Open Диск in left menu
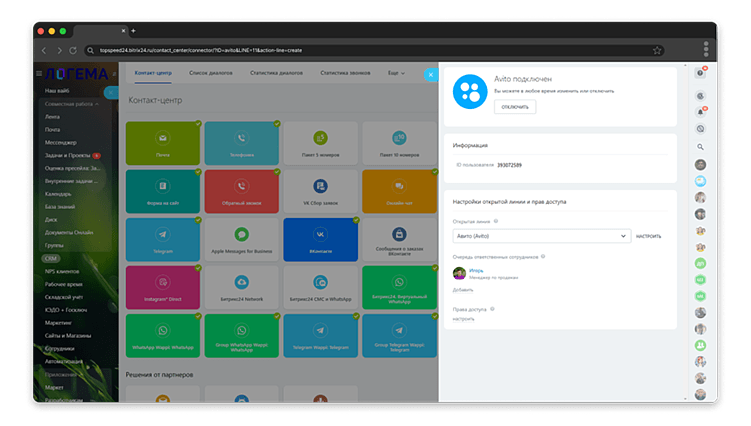The width and height of the screenshot is (751, 426). tap(51, 219)
